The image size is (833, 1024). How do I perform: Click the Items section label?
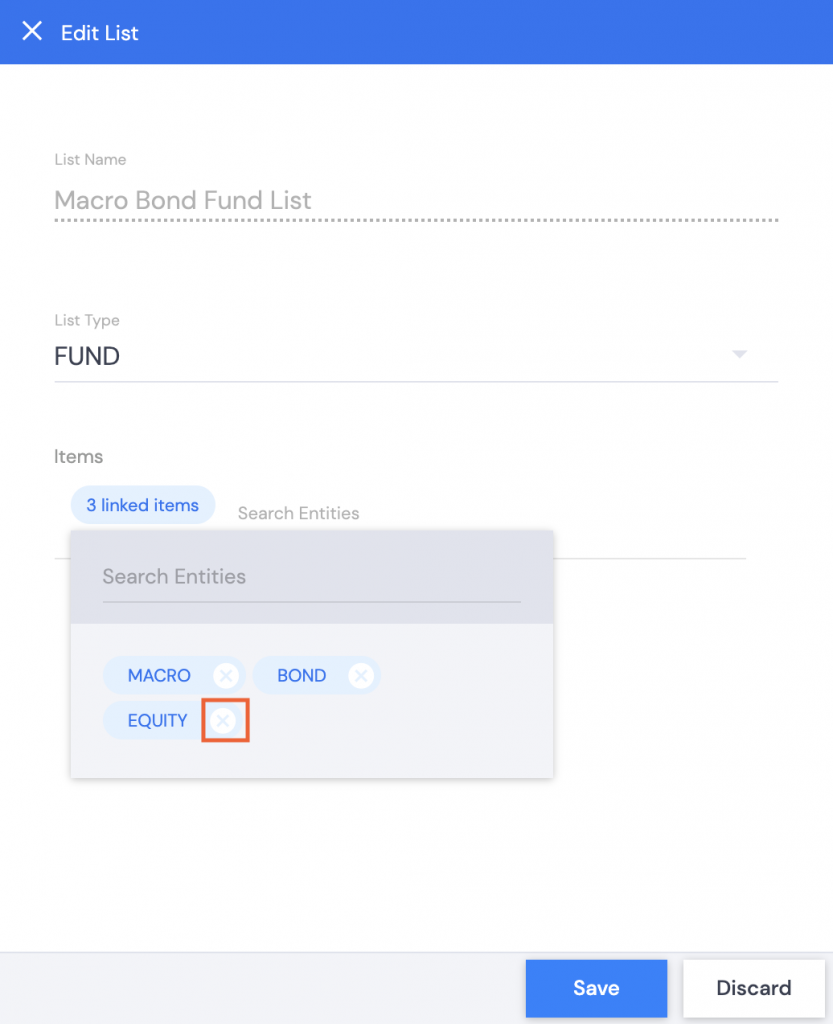78,456
